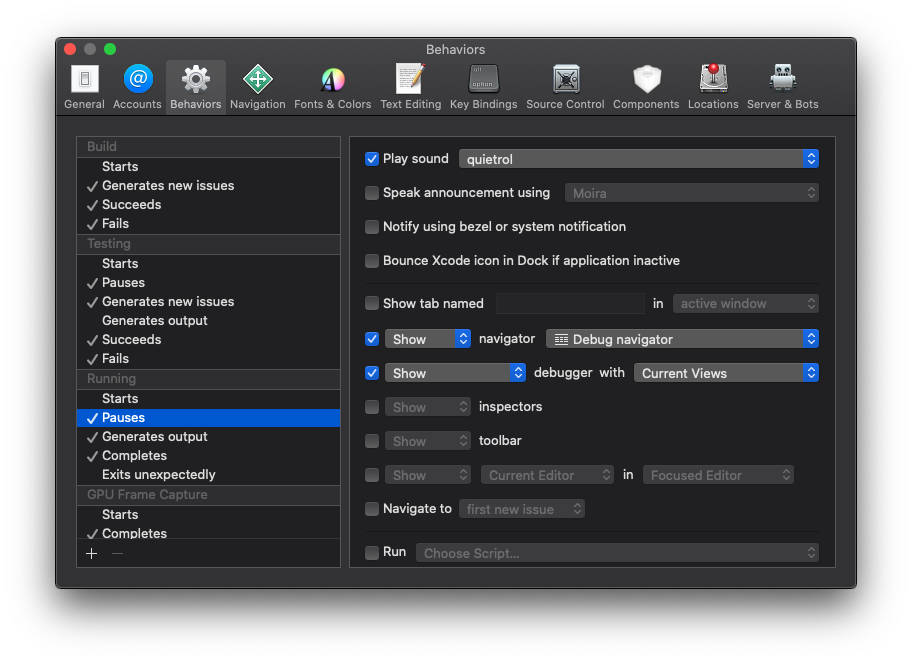
Task: Enable Notify using bezel or system notification
Action: [372, 227]
